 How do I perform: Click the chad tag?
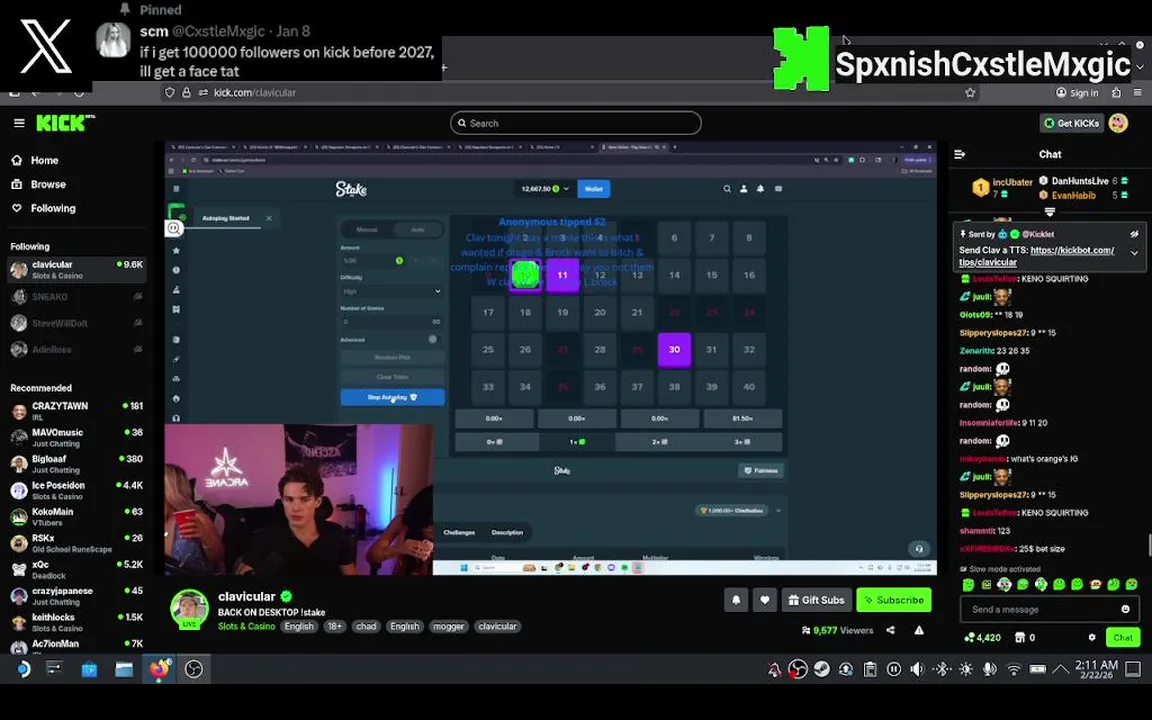(366, 627)
